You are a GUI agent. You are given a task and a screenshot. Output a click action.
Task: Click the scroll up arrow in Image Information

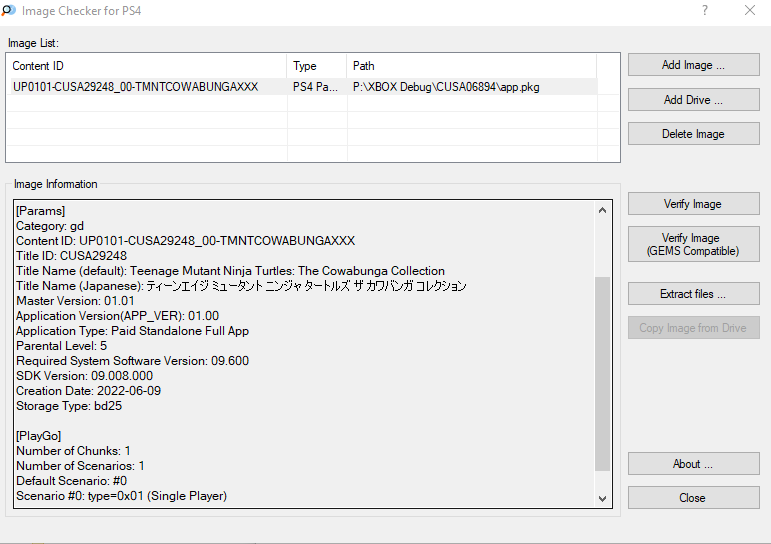coord(602,211)
